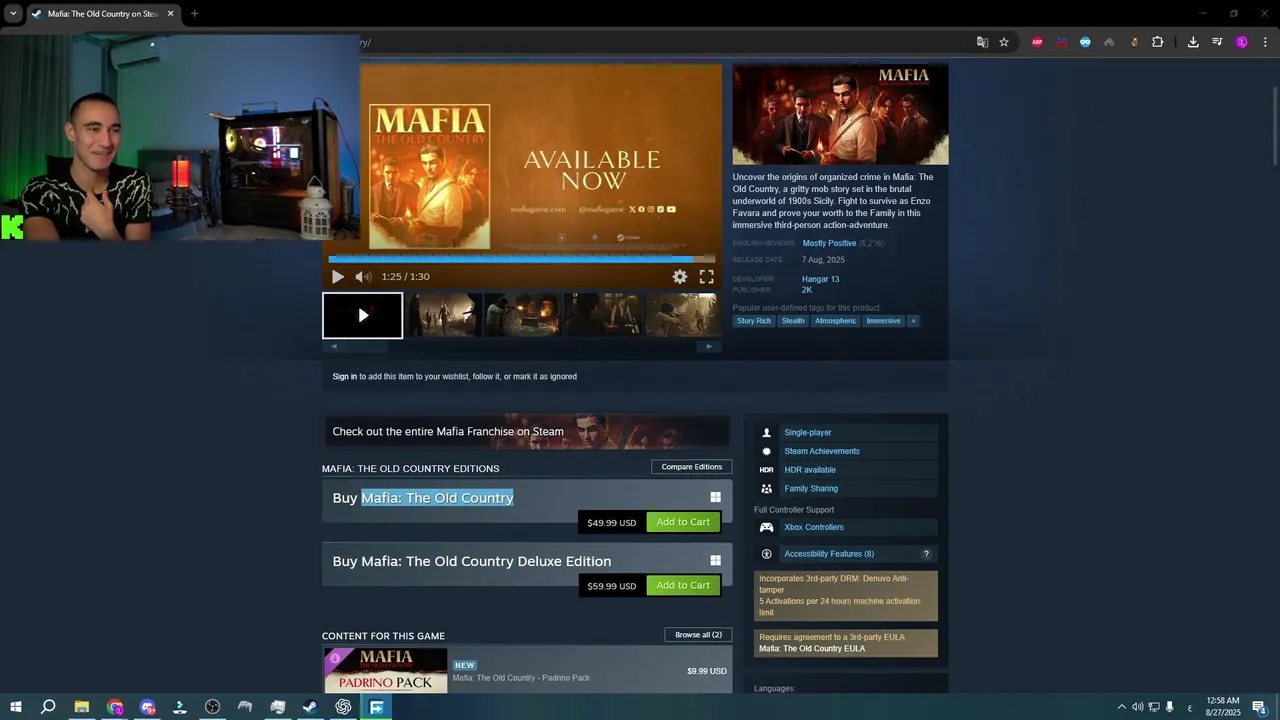Viewport: 1280px width, 720px height.
Task: Open ChatGPT app from the taskbar
Action: pyautogui.click(x=343, y=707)
